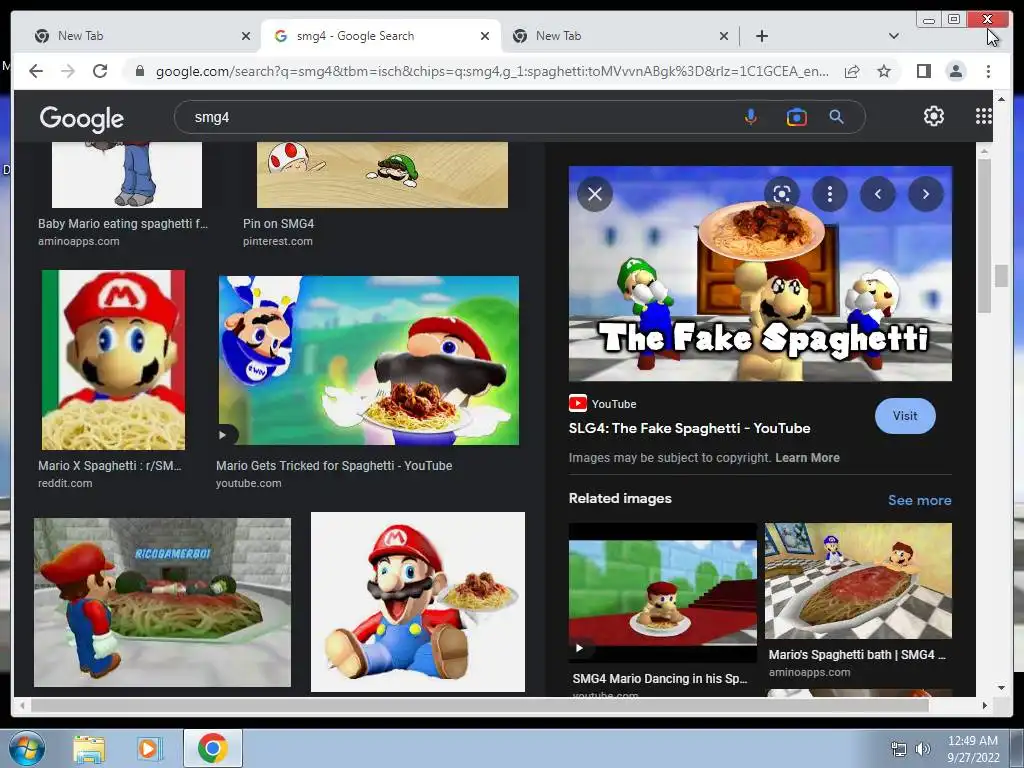This screenshot has width=1024, height=768.
Task: Close the image preview panel
Action: pos(594,194)
